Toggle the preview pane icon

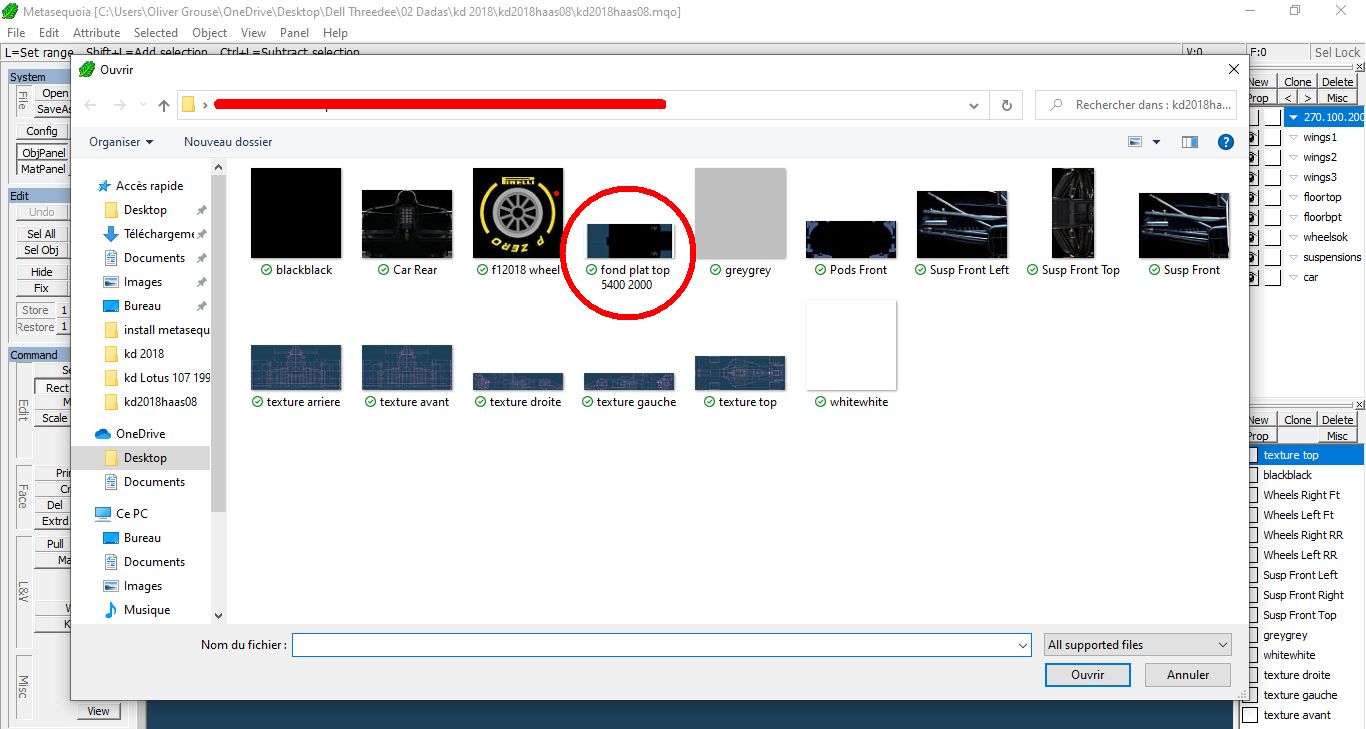tap(1189, 142)
